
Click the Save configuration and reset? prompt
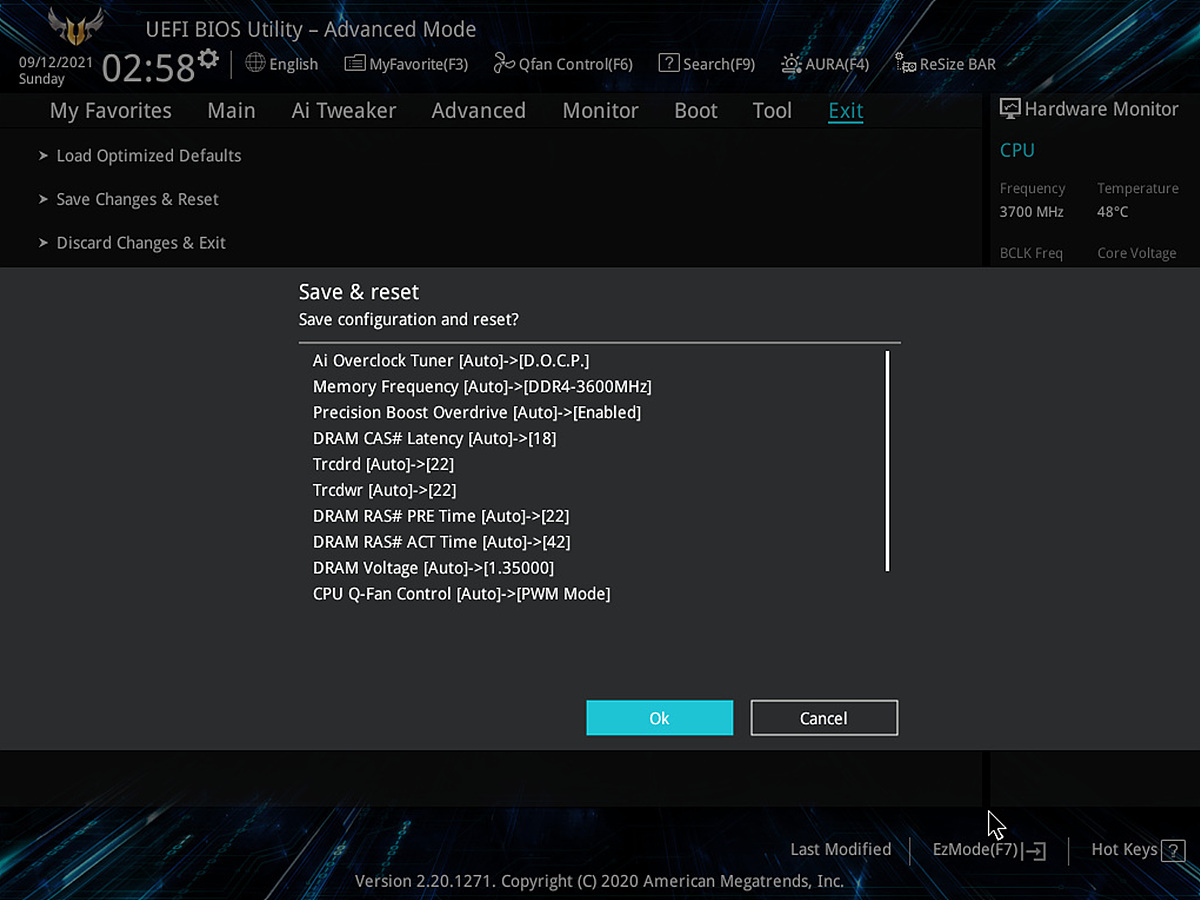[409, 320]
